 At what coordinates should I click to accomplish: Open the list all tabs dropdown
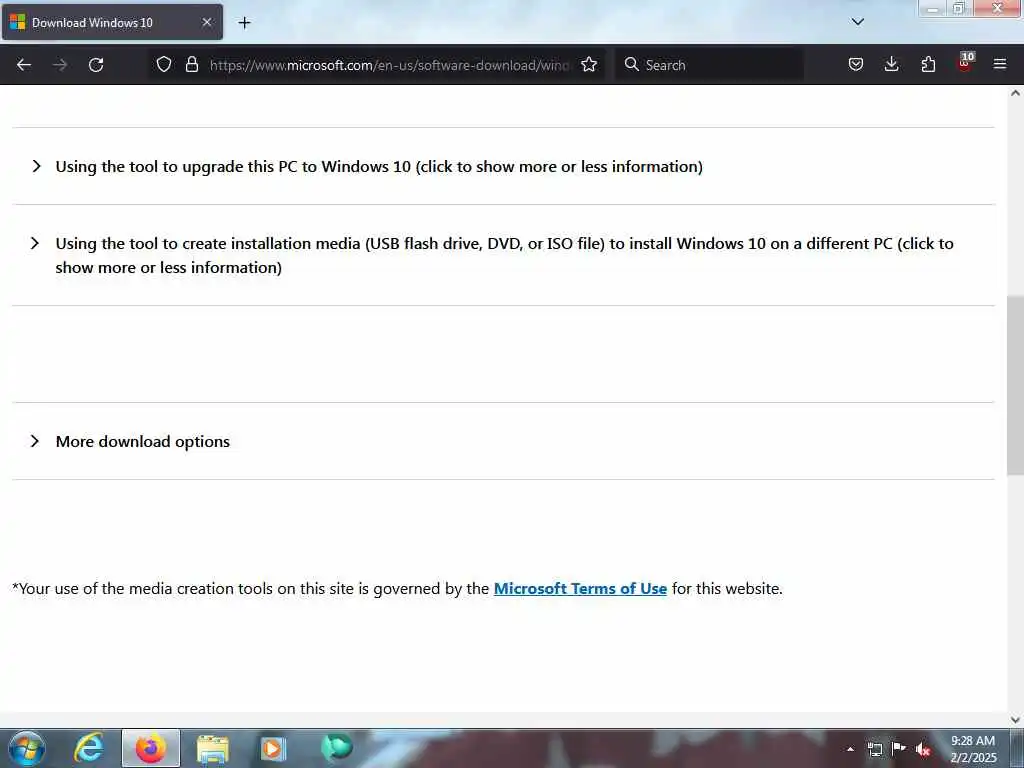tap(857, 22)
